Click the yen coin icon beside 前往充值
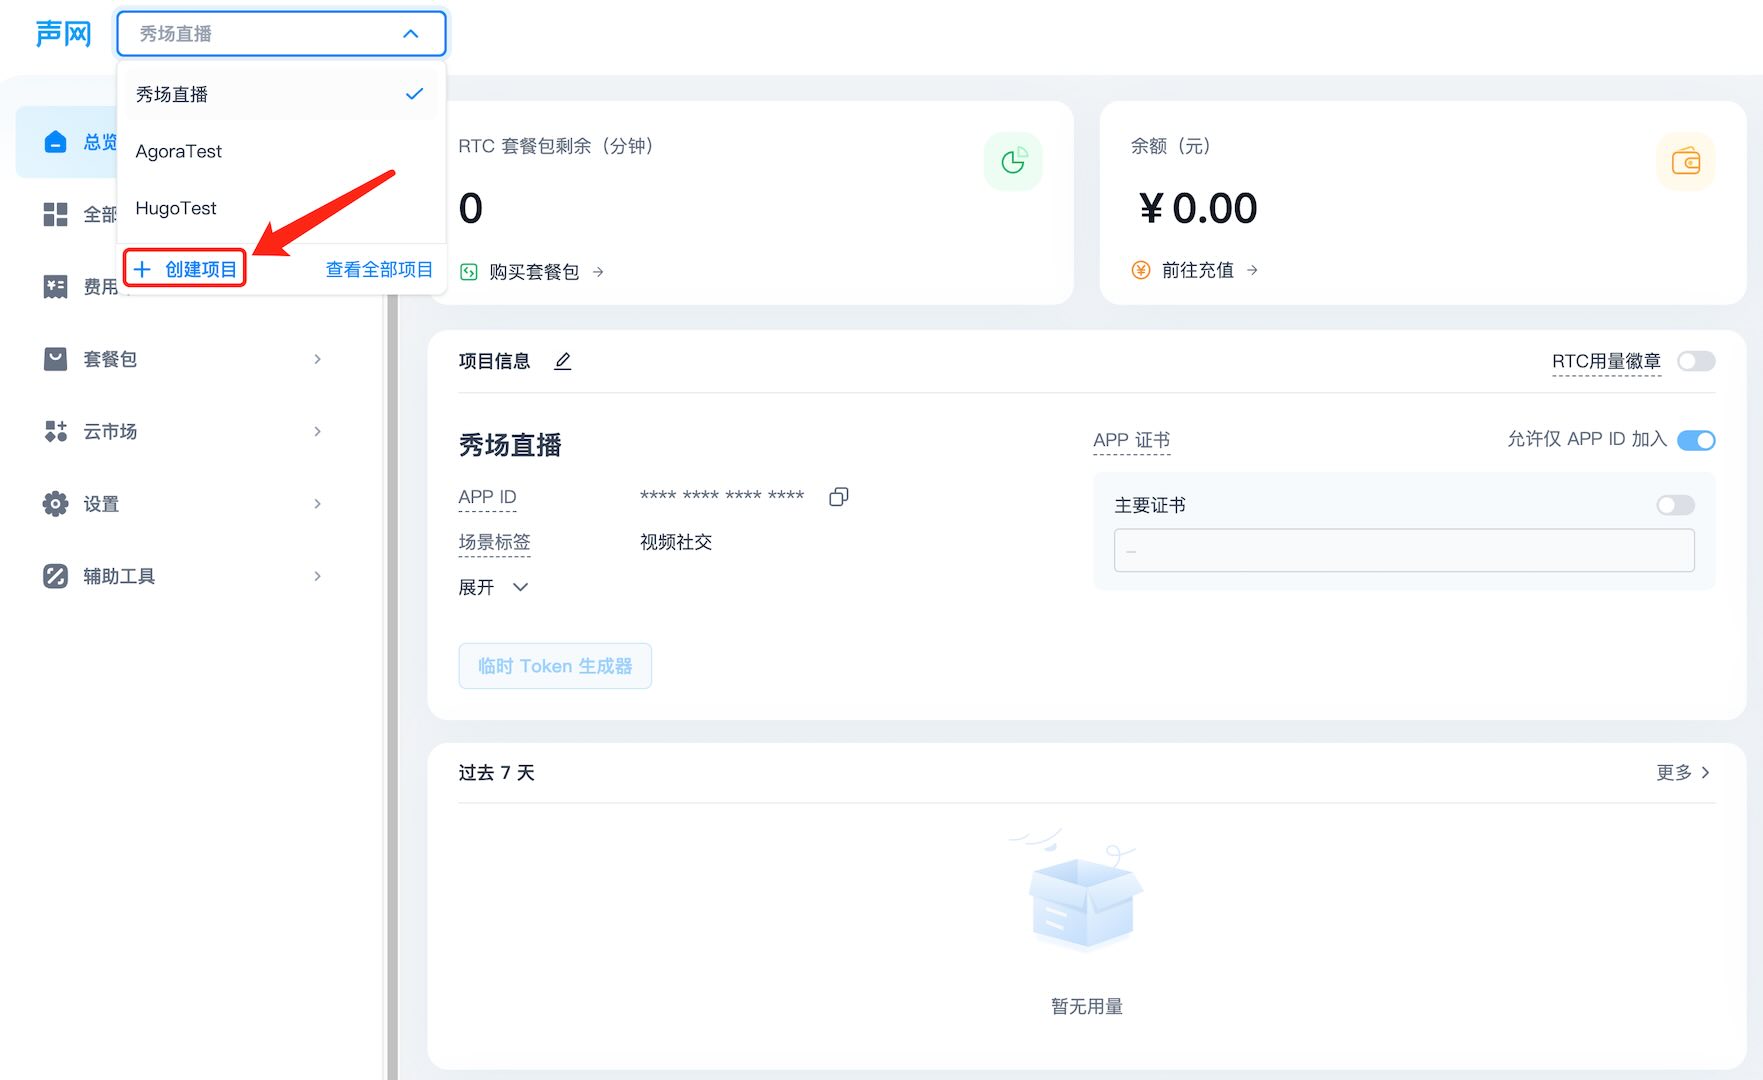1763x1080 pixels. 1141,270
